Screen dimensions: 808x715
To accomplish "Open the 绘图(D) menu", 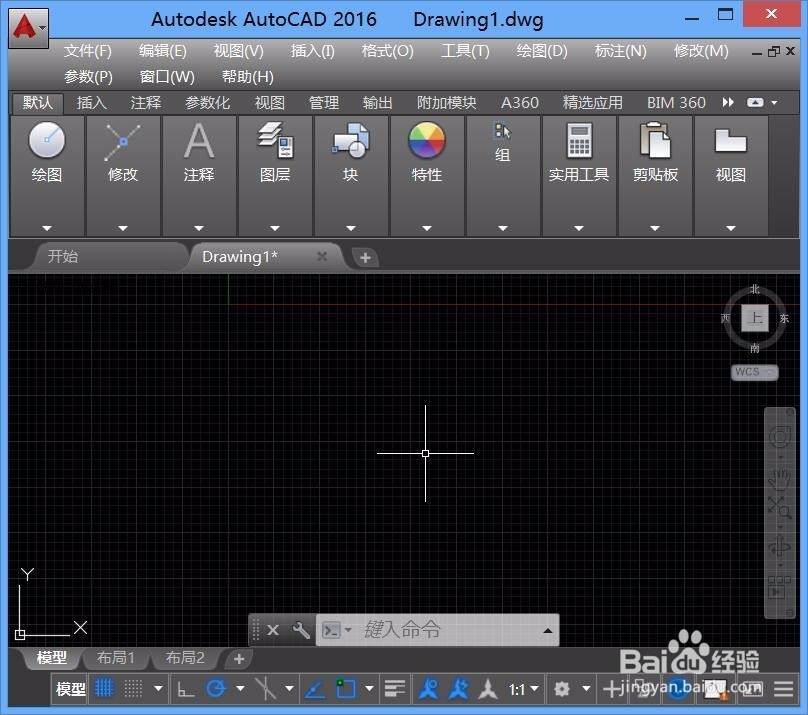I will pos(542,51).
